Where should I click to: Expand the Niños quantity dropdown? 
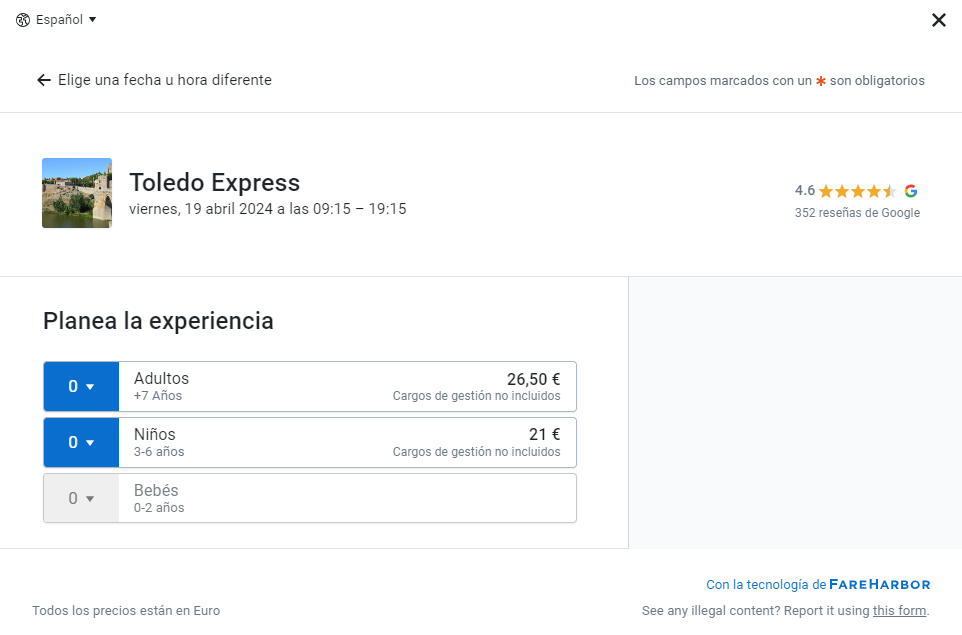click(81, 443)
